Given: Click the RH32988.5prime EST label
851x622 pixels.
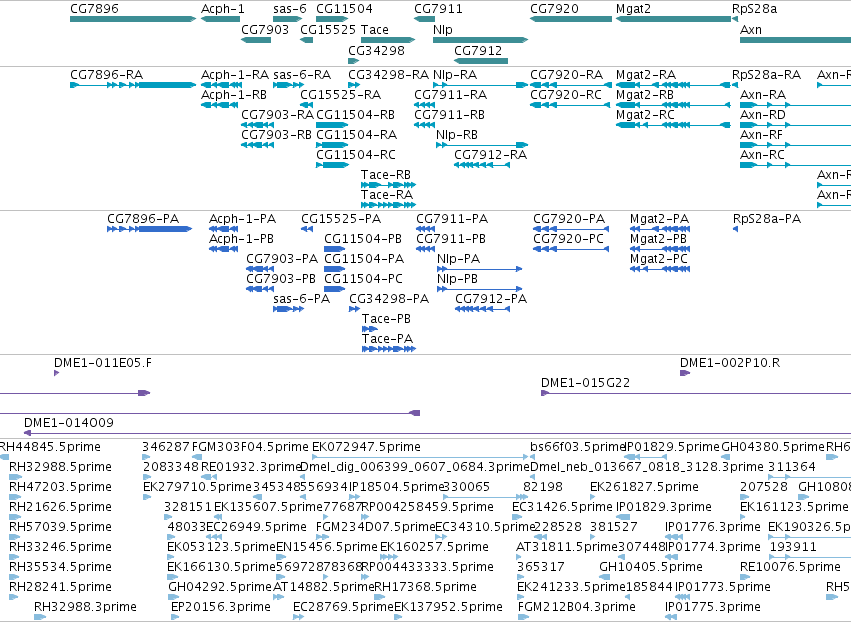Looking at the screenshot, I should 60,467.
